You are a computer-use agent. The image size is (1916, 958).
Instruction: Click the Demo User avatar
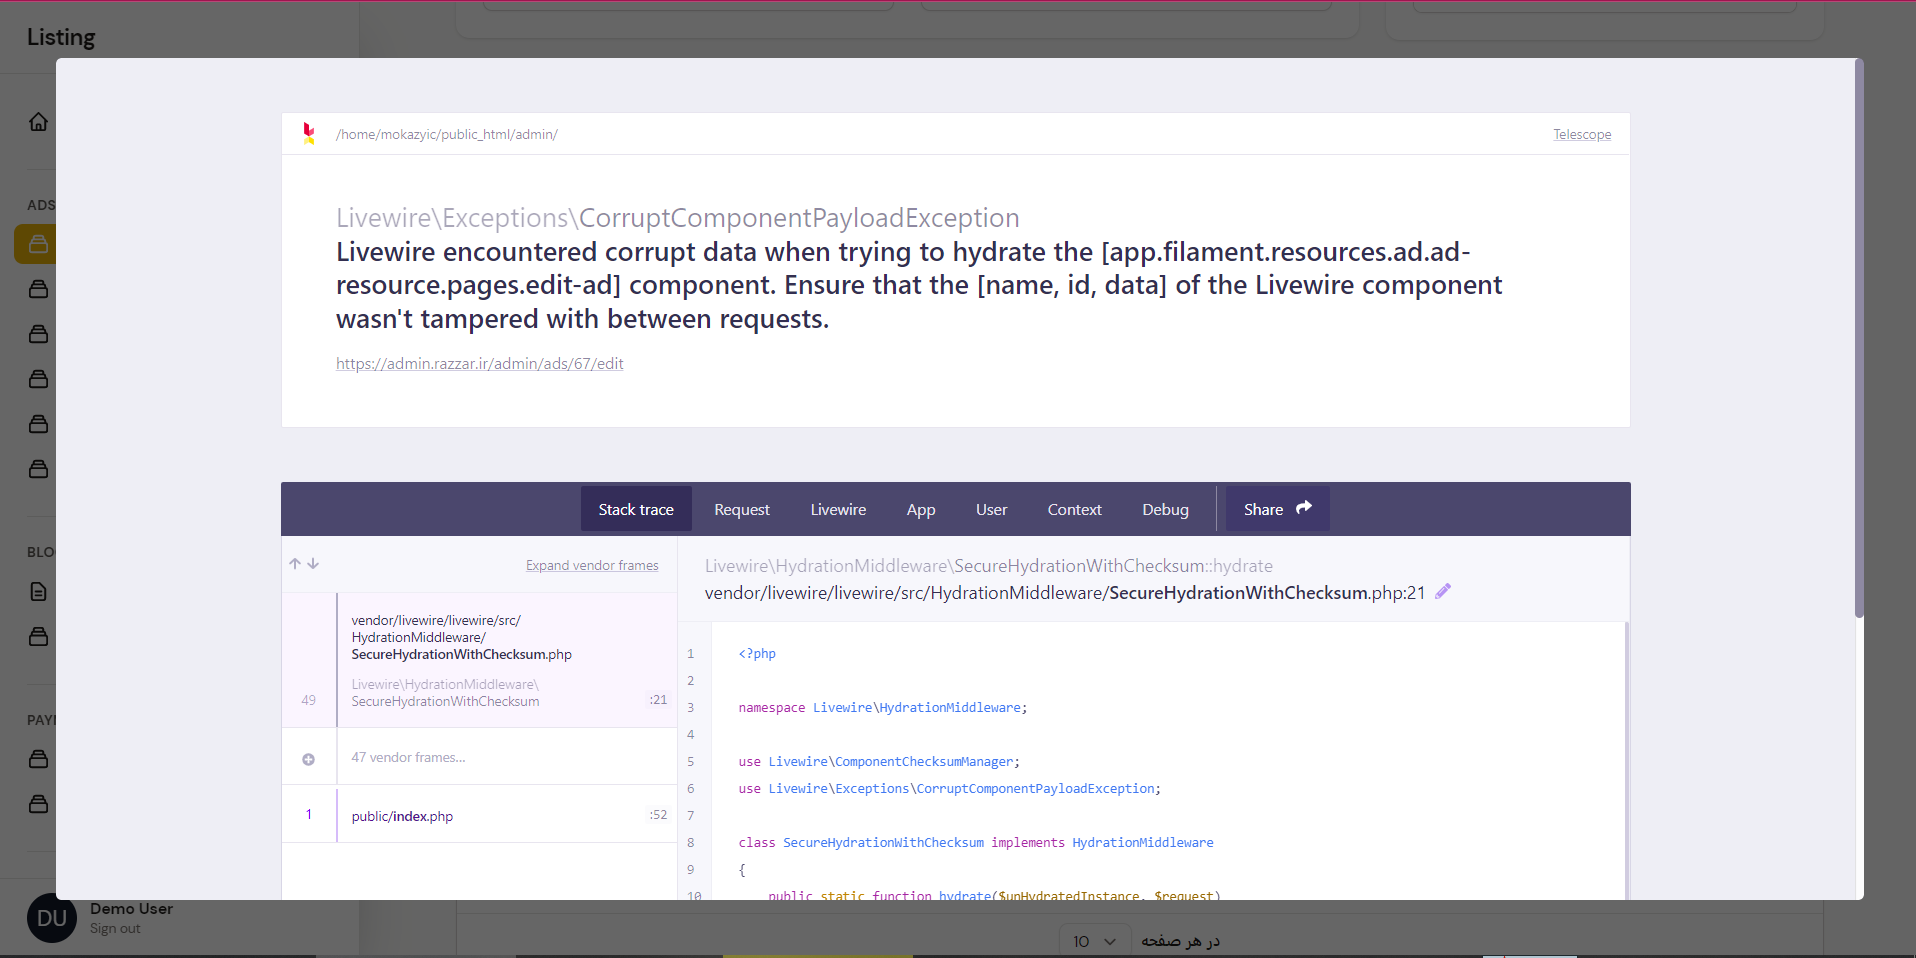click(51, 917)
